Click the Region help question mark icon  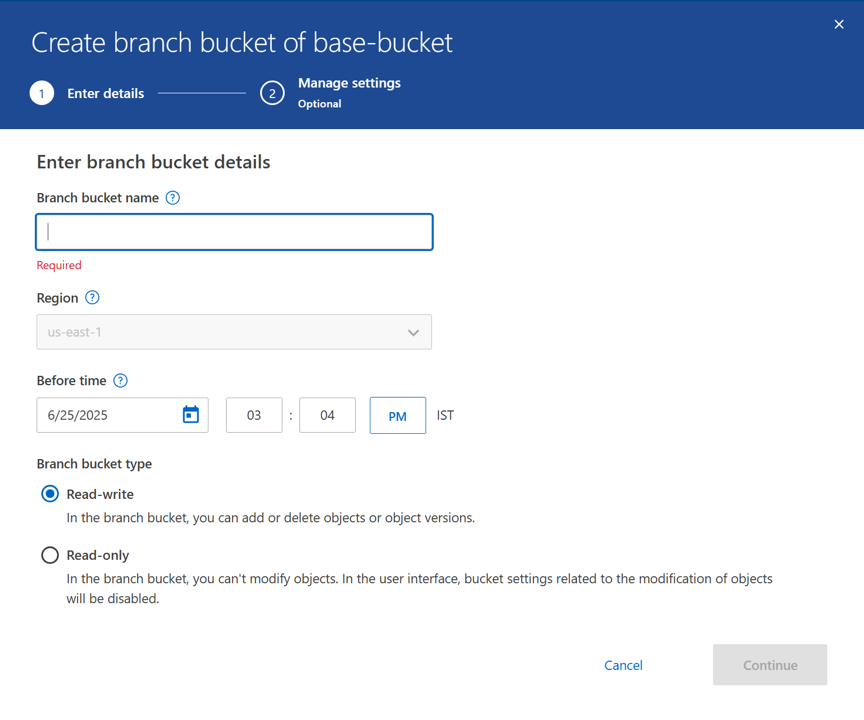[92, 298]
